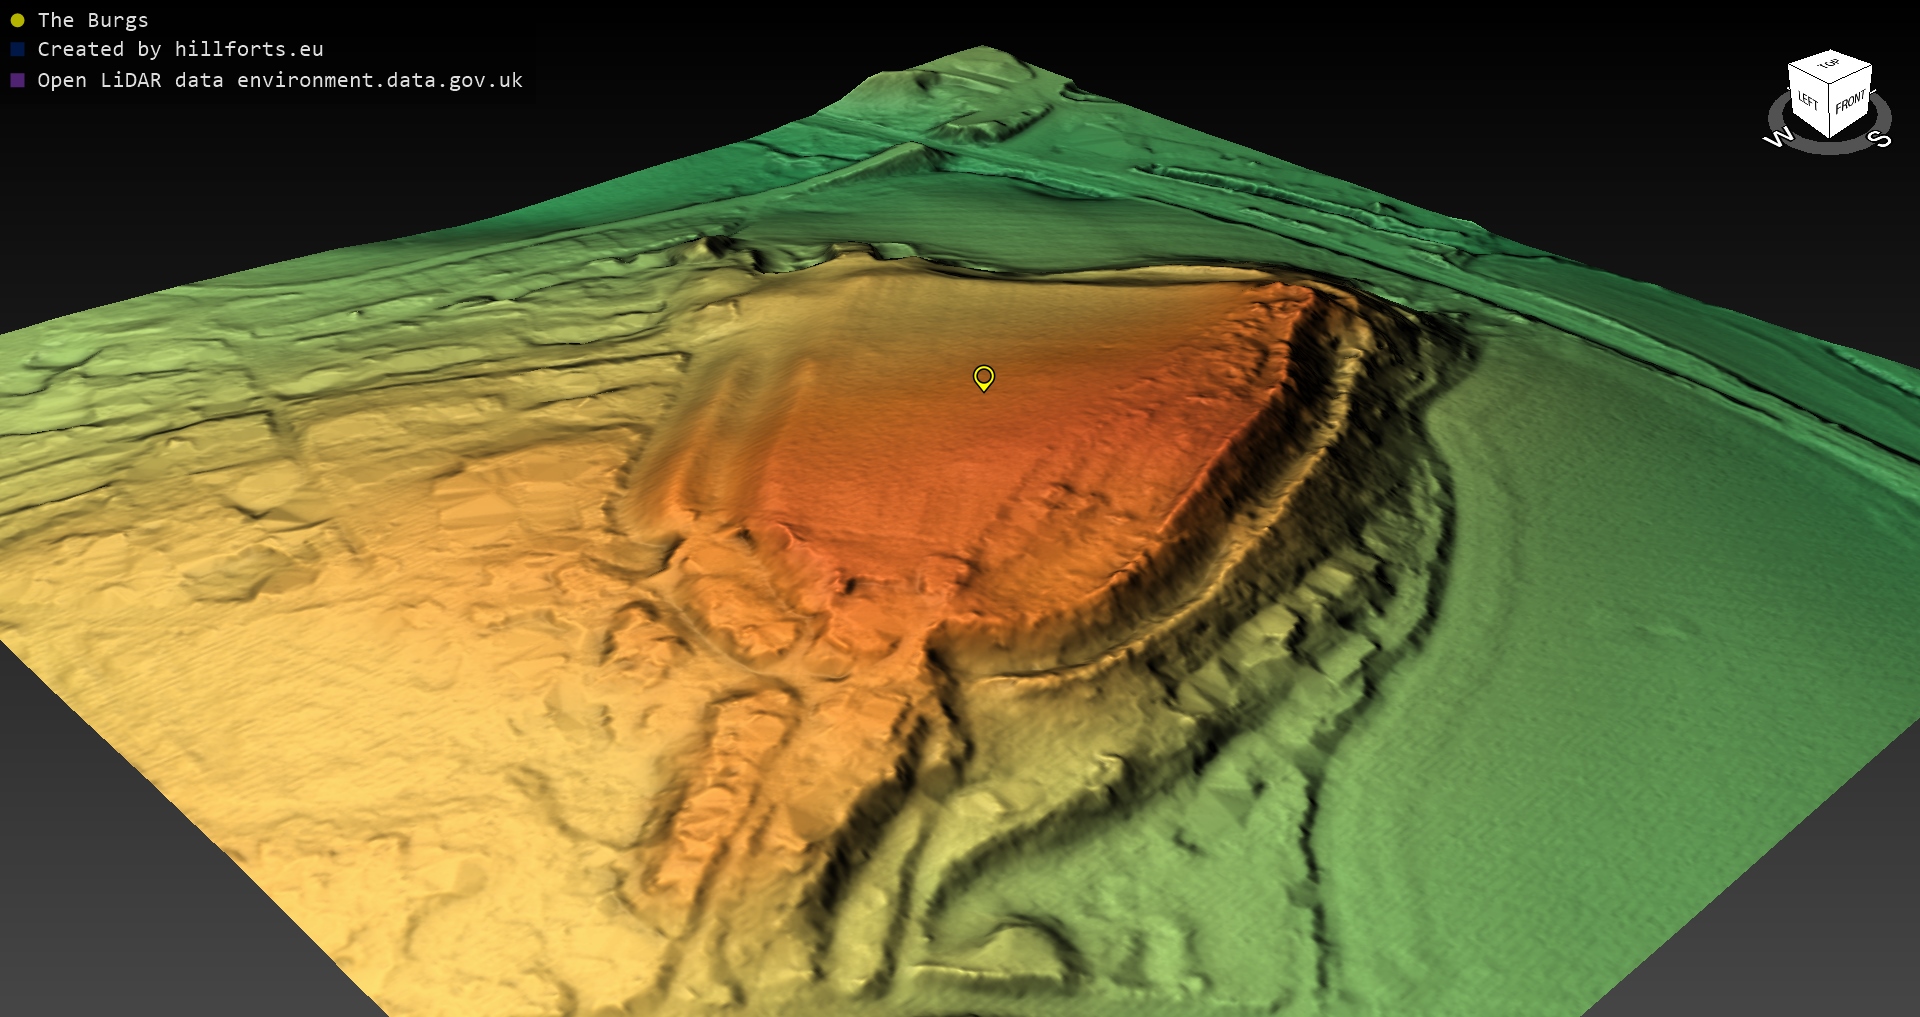
Task: Click the cube edge between LEFT and FRONT
Action: tap(1829, 110)
